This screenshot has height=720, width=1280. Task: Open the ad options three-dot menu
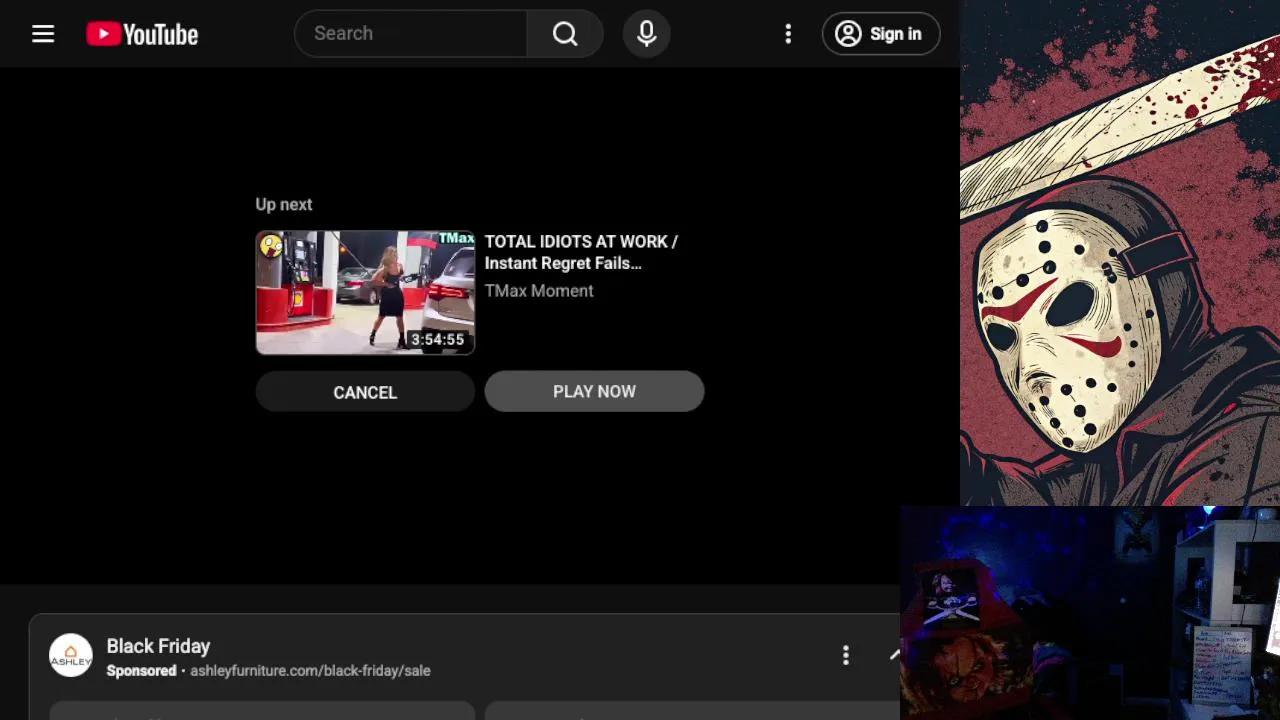[x=846, y=655]
